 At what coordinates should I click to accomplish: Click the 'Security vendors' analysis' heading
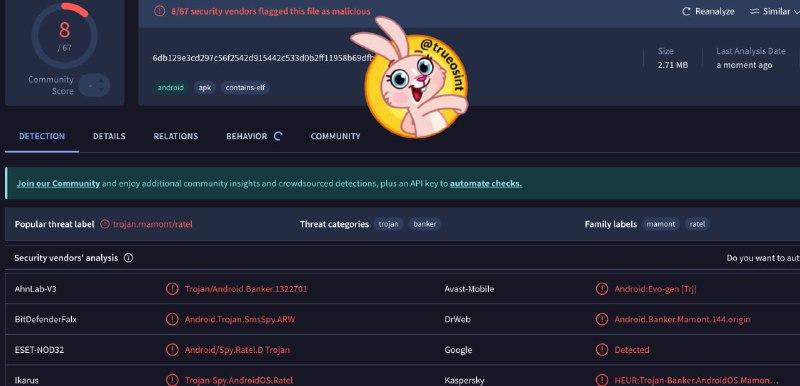coord(66,258)
